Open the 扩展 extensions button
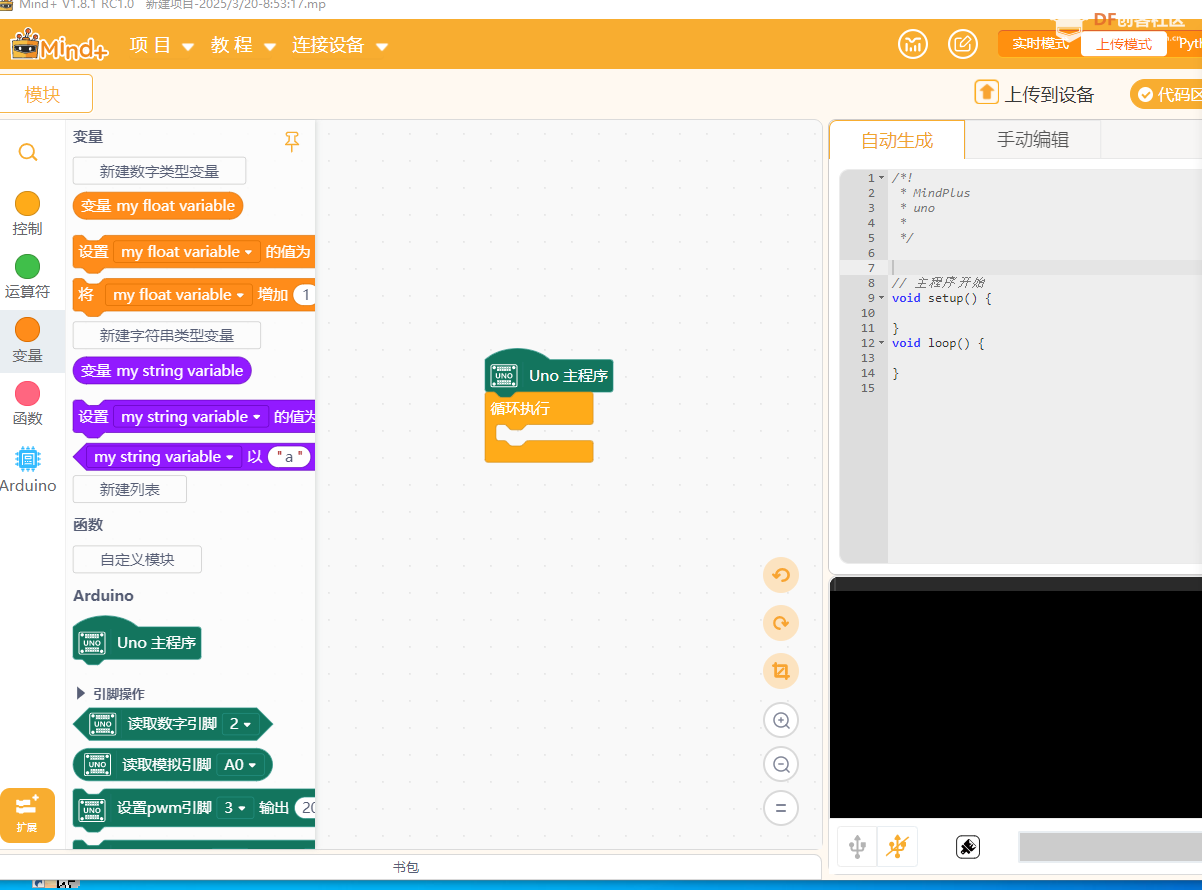This screenshot has height=890, width=1202. pos(27,814)
